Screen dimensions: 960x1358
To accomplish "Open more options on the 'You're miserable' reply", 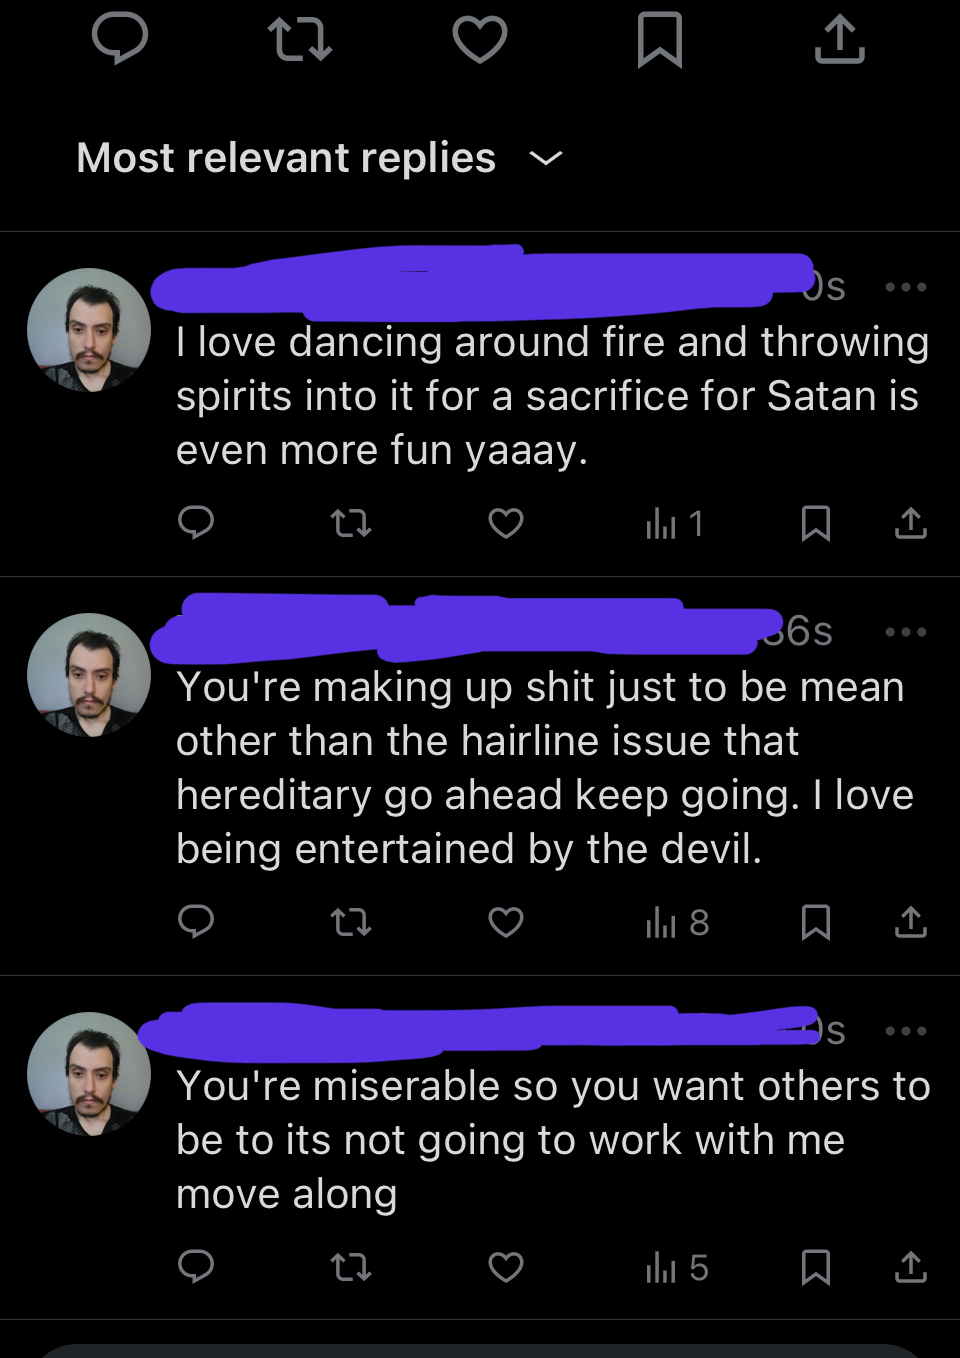I will tap(906, 1031).
